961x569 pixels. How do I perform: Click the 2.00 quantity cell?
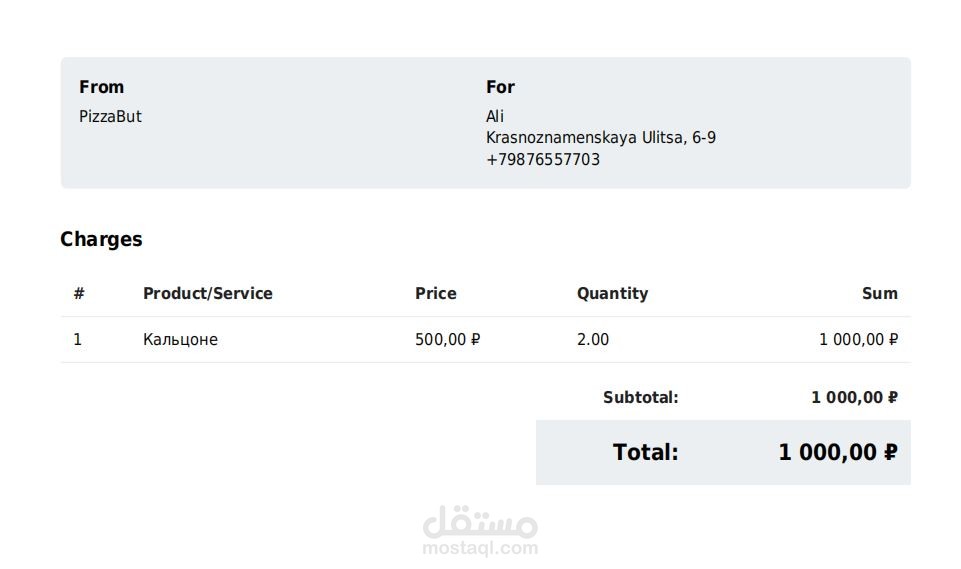point(592,340)
